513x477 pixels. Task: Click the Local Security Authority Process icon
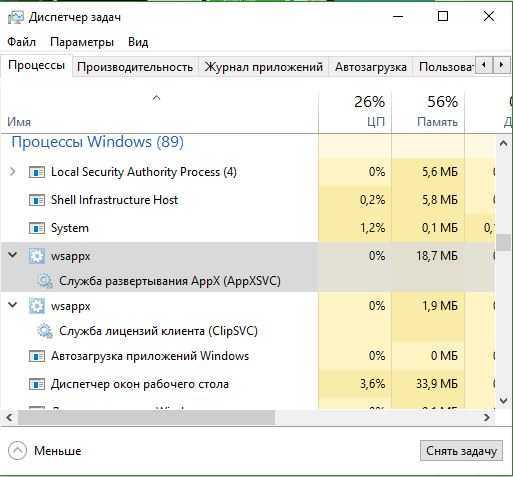[x=37, y=172]
